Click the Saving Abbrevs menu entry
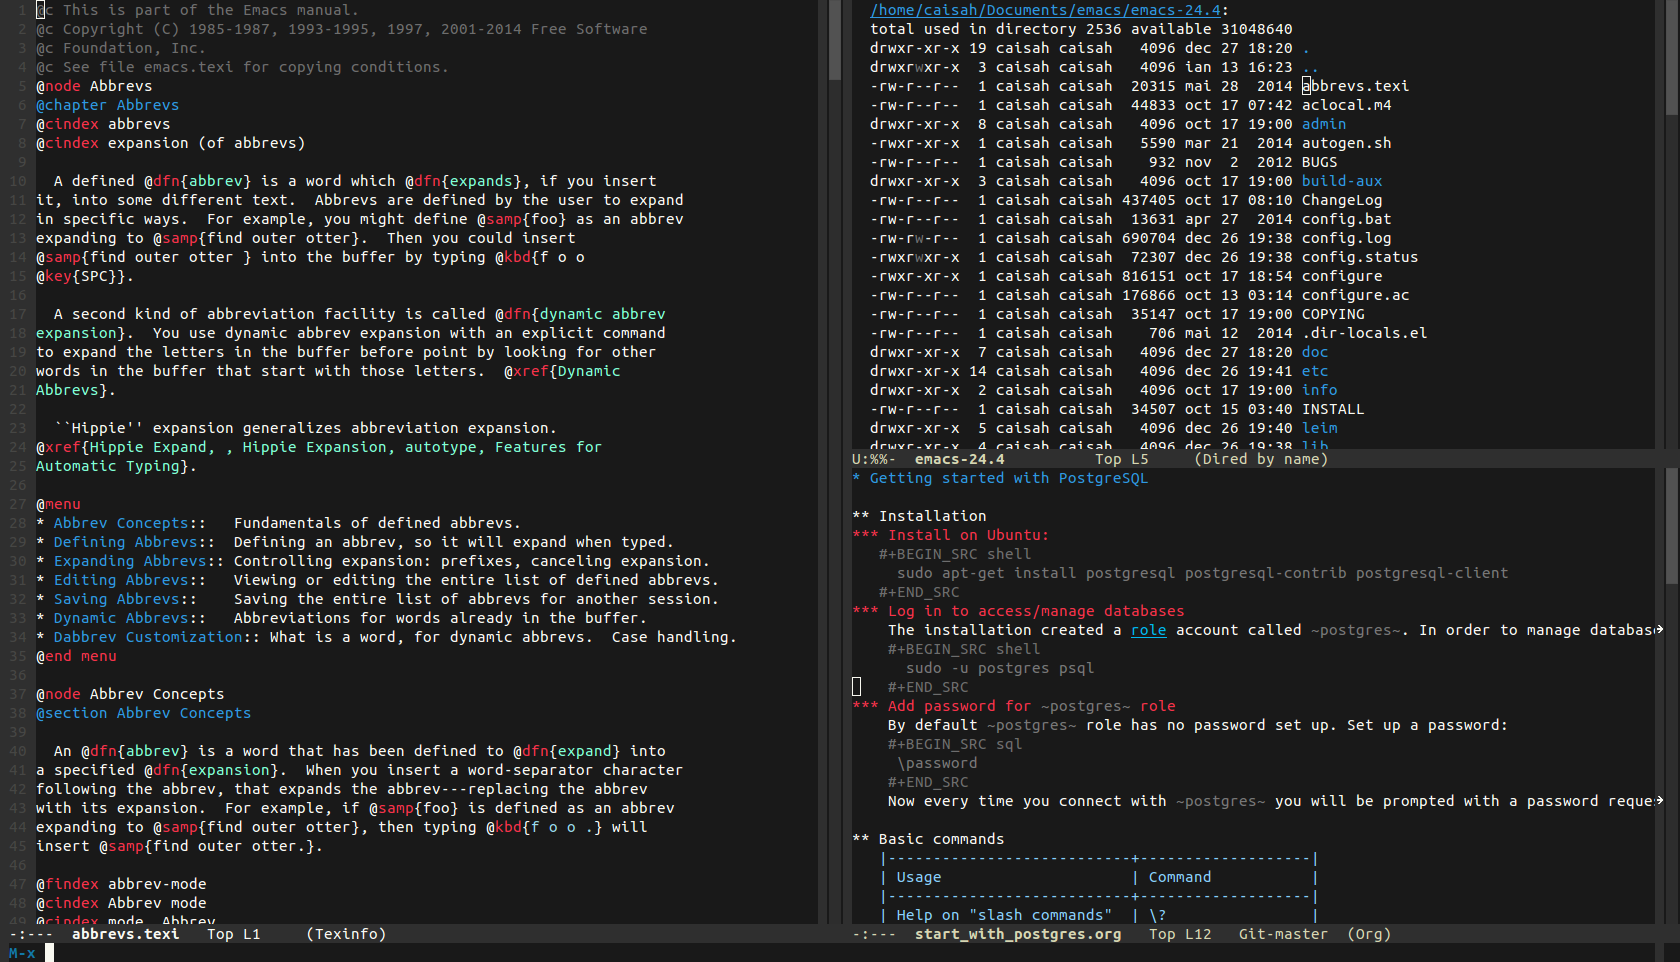This screenshot has height=962, width=1680. (x=116, y=599)
